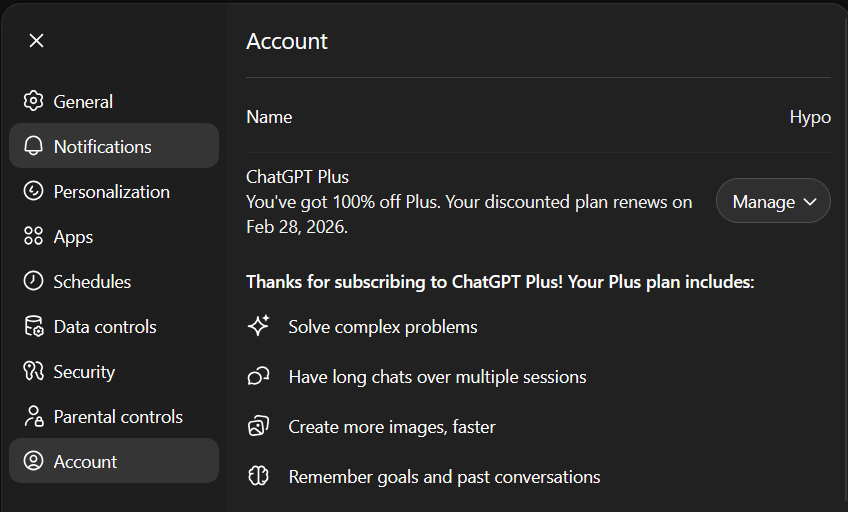Click the images icon for Create more images
Screen dimensions: 848x512
[258, 426]
